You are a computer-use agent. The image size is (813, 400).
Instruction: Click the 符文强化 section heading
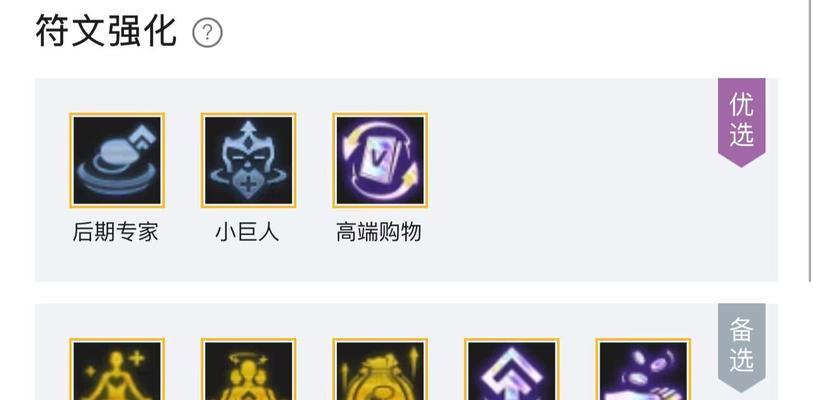tap(106, 32)
